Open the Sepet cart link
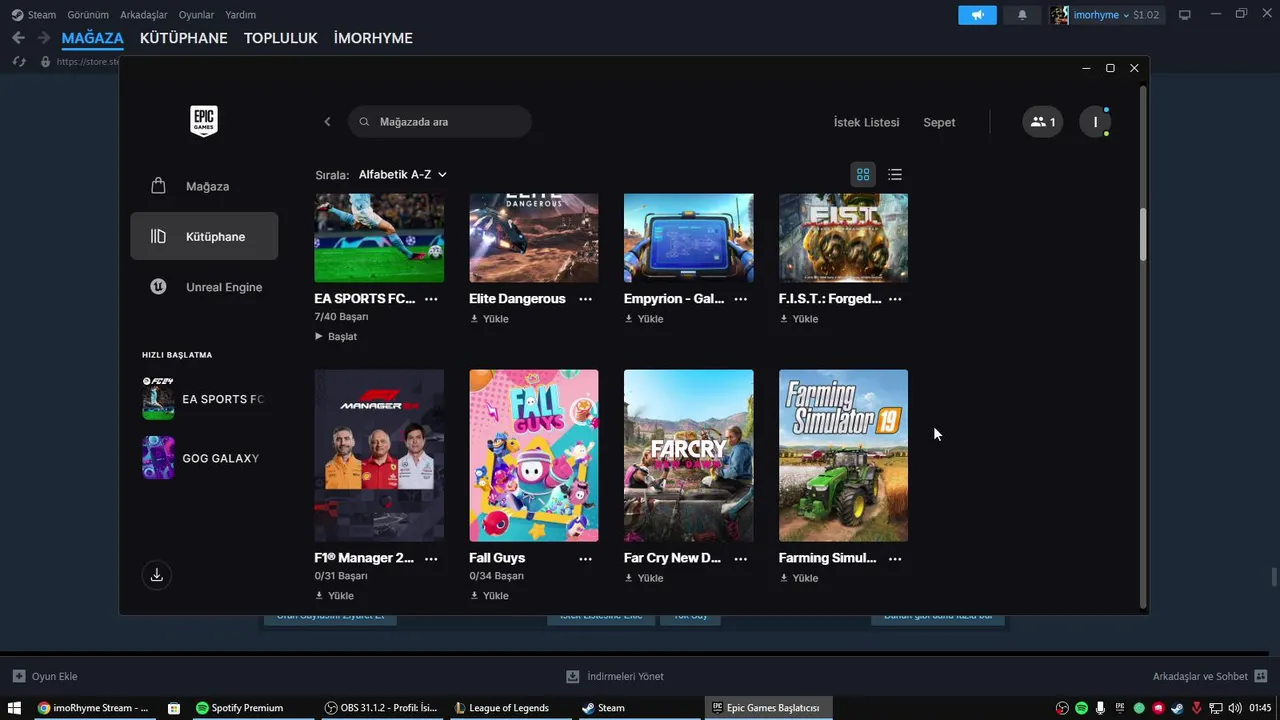The image size is (1280, 720). coord(939,122)
